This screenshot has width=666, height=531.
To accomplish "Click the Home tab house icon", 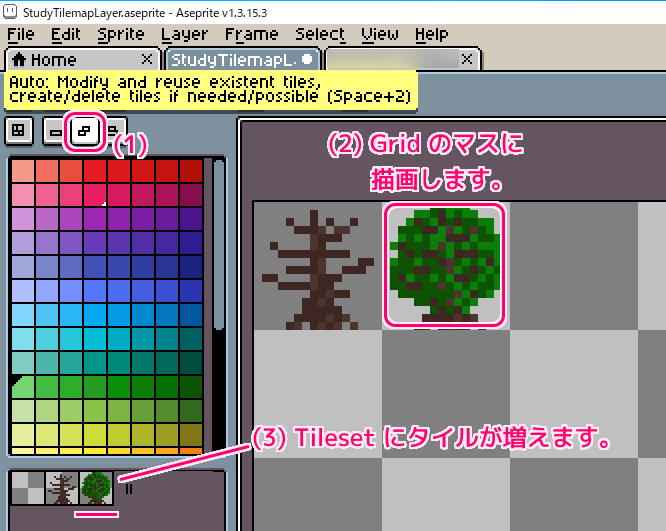I will pyautogui.click(x=19, y=59).
